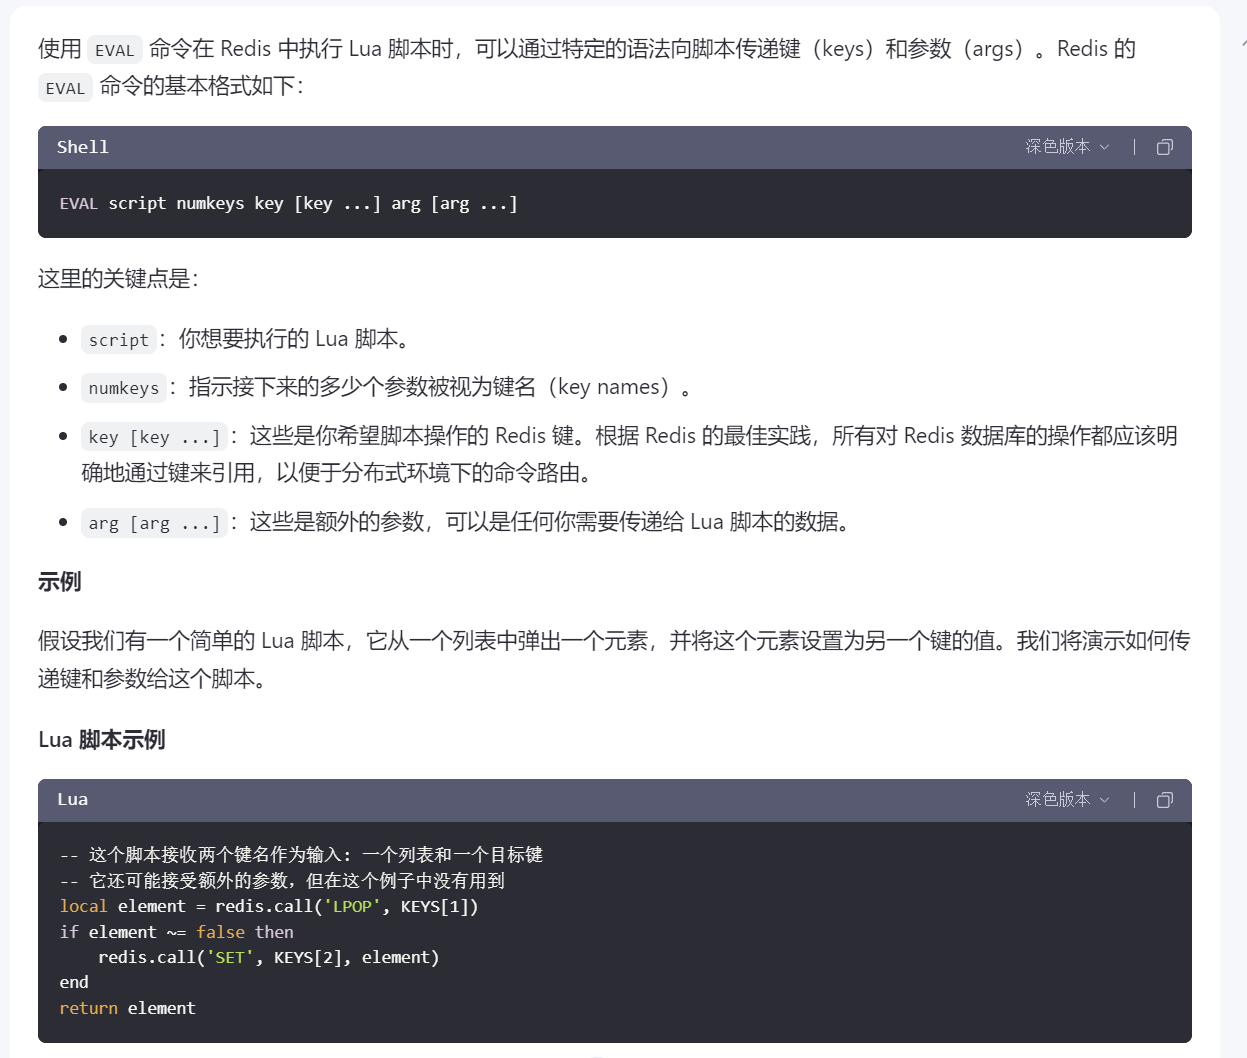The height and width of the screenshot is (1058, 1247).
Task: Click the inline EVAL code in first line
Action: pyautogui.click(x=114, y=50)
